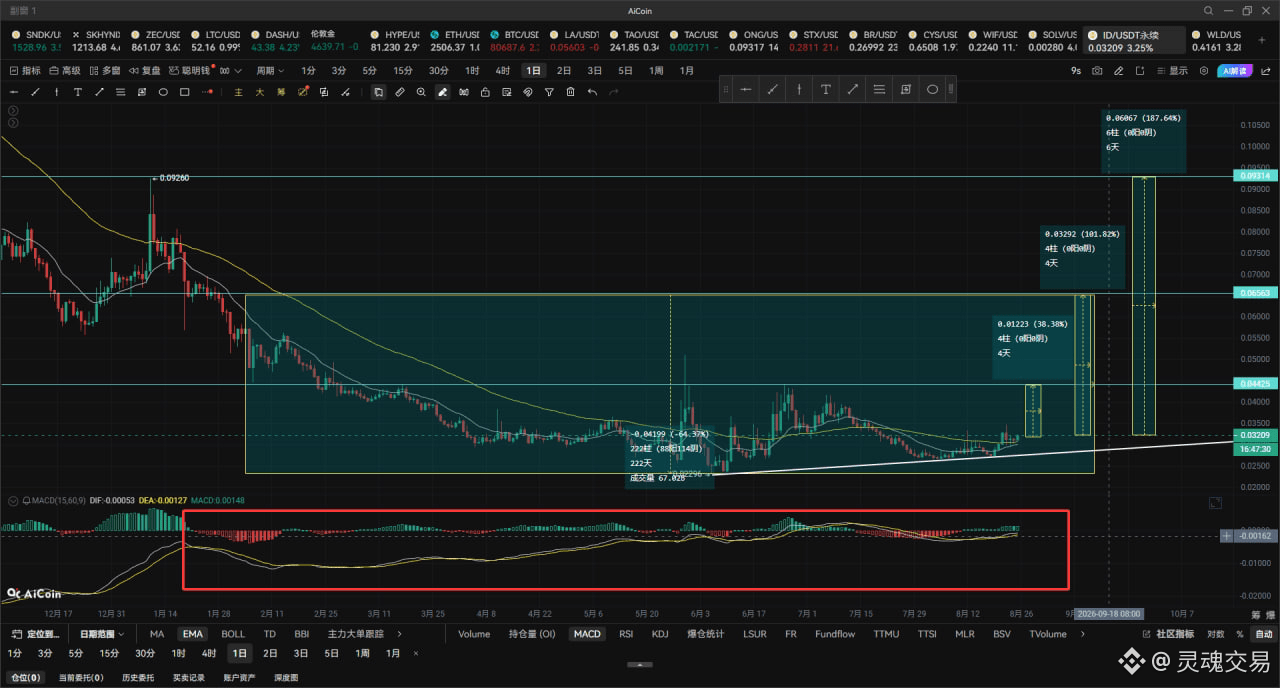1280x688 pixels.
Task: Click the 2026-09-18 08:00 date marker
Action: click(1108, 612)
